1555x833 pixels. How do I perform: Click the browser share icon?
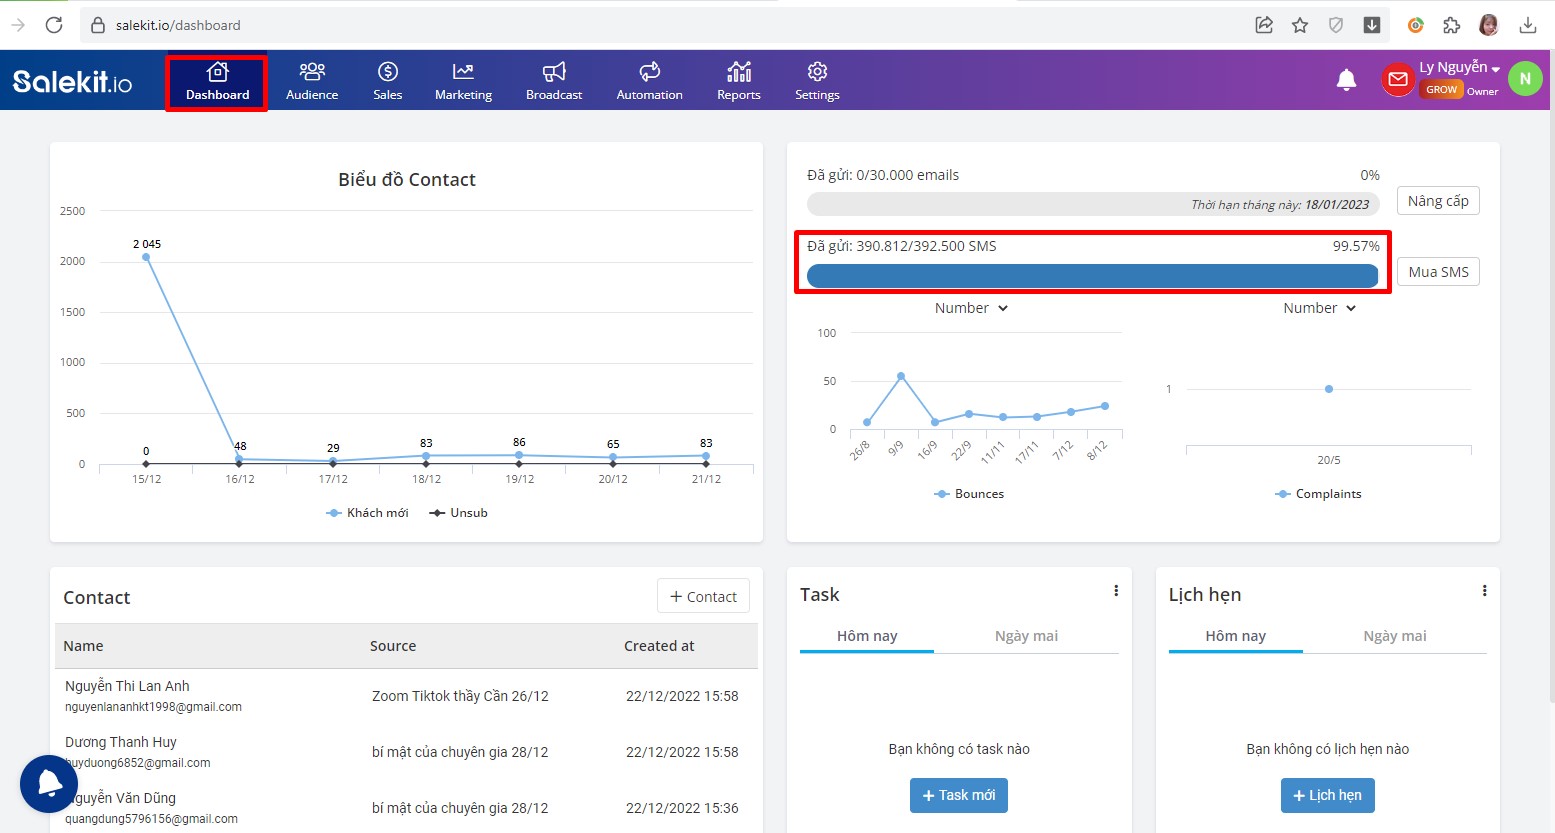1264,25
